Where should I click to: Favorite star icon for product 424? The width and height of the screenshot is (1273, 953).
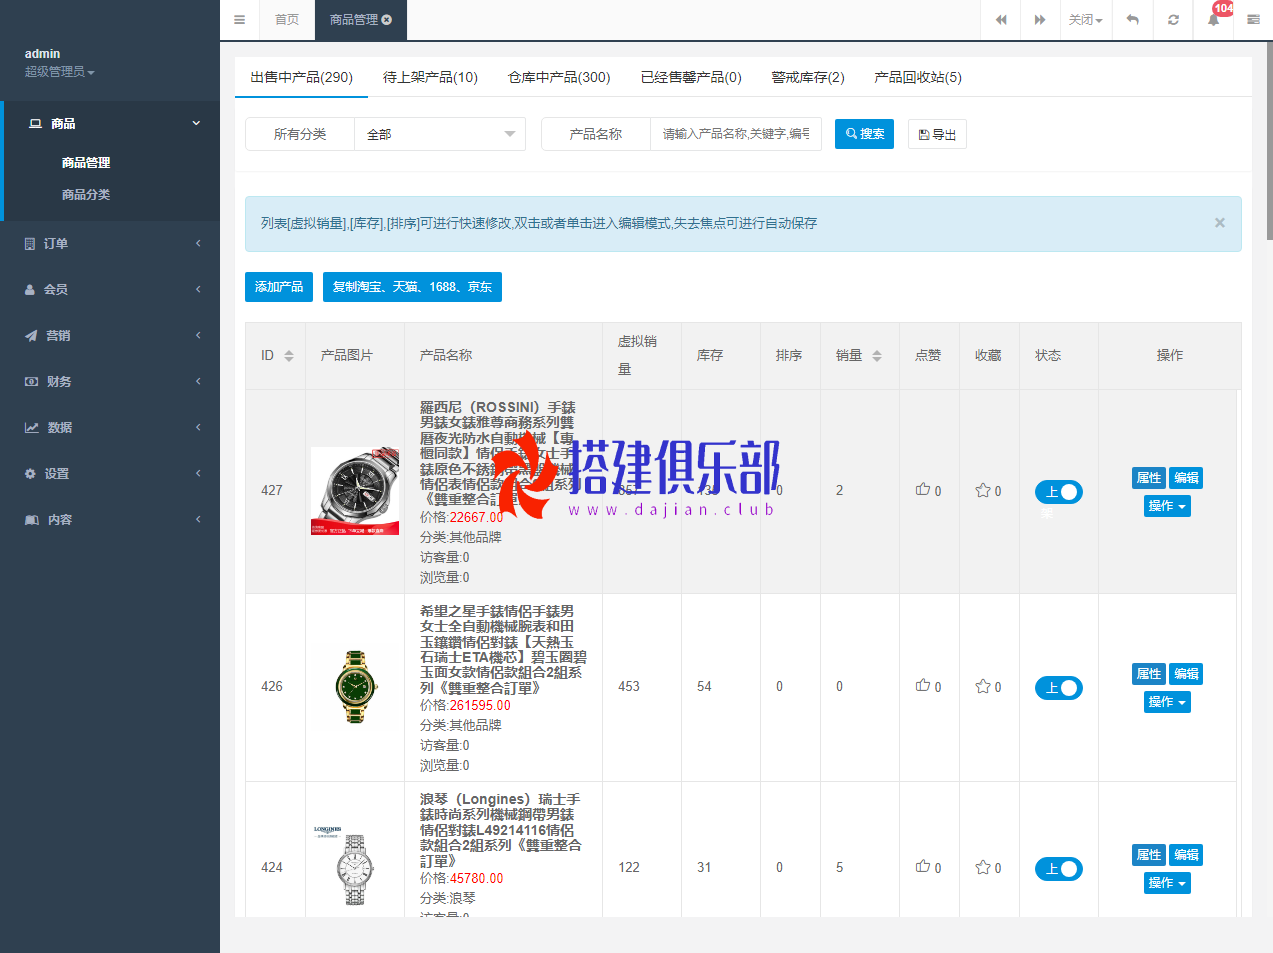(x=983, y=867)
